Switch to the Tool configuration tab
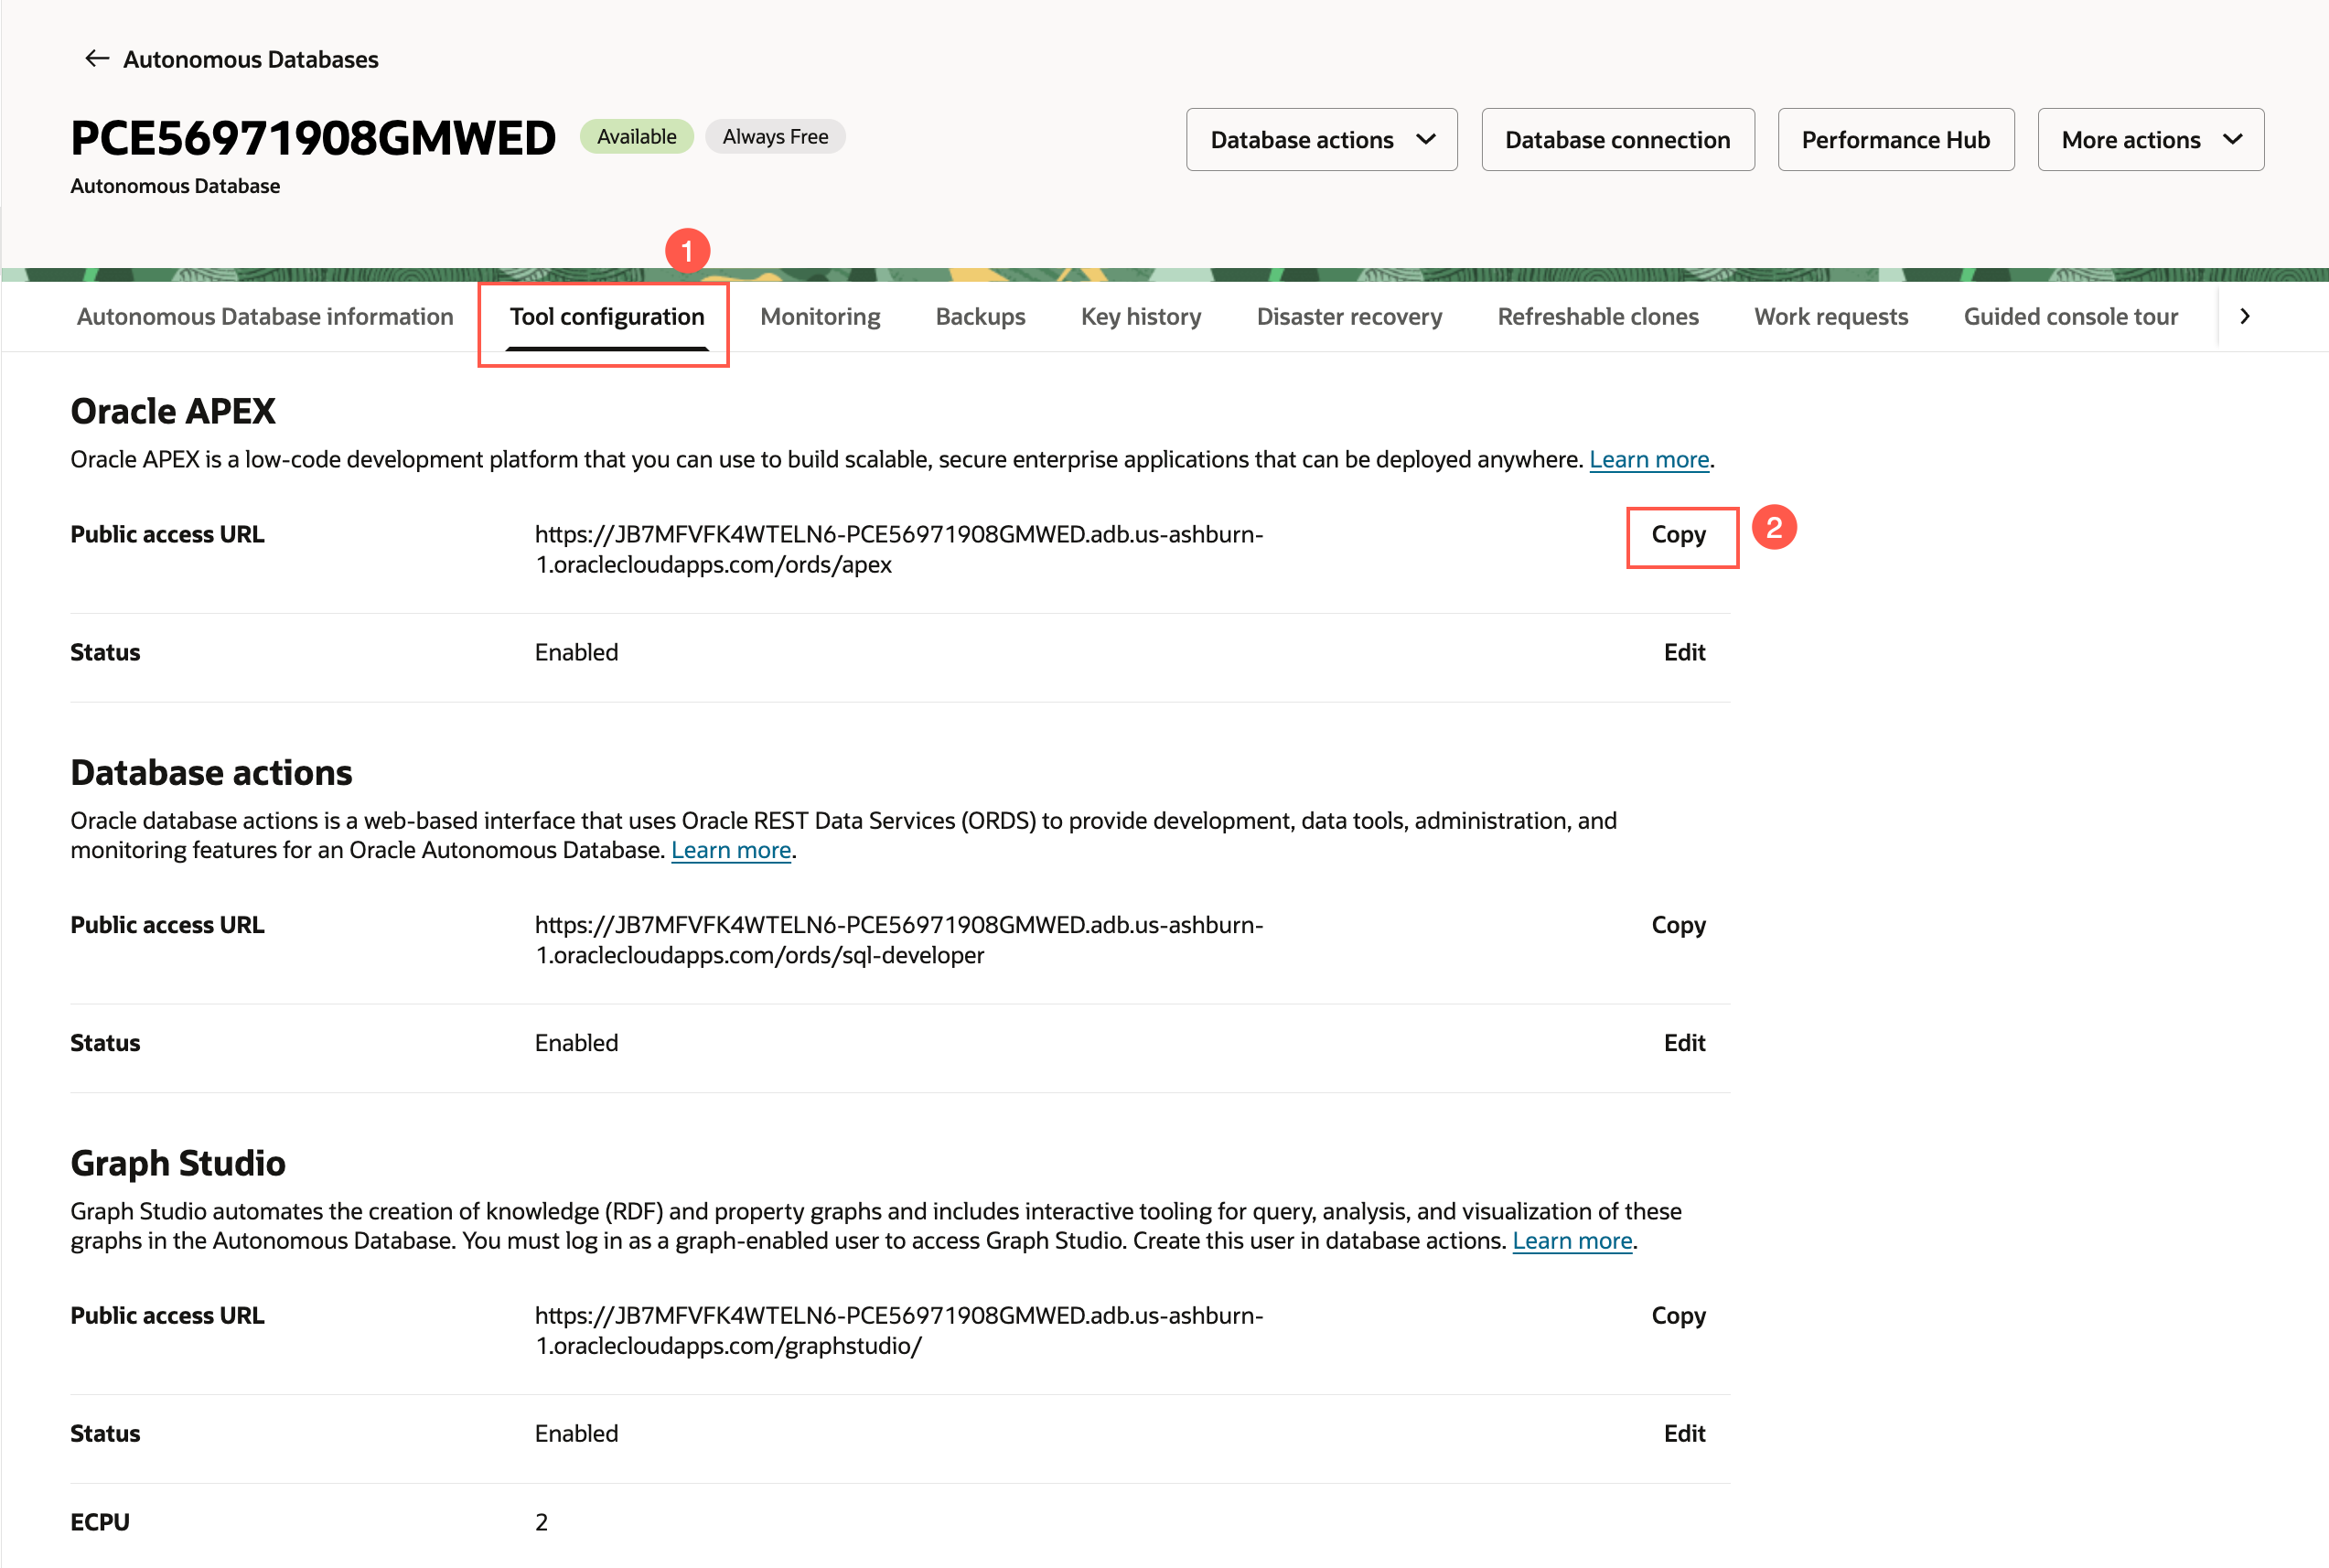Screen dimensions: 2329x1568 click(x=606, y=317)
